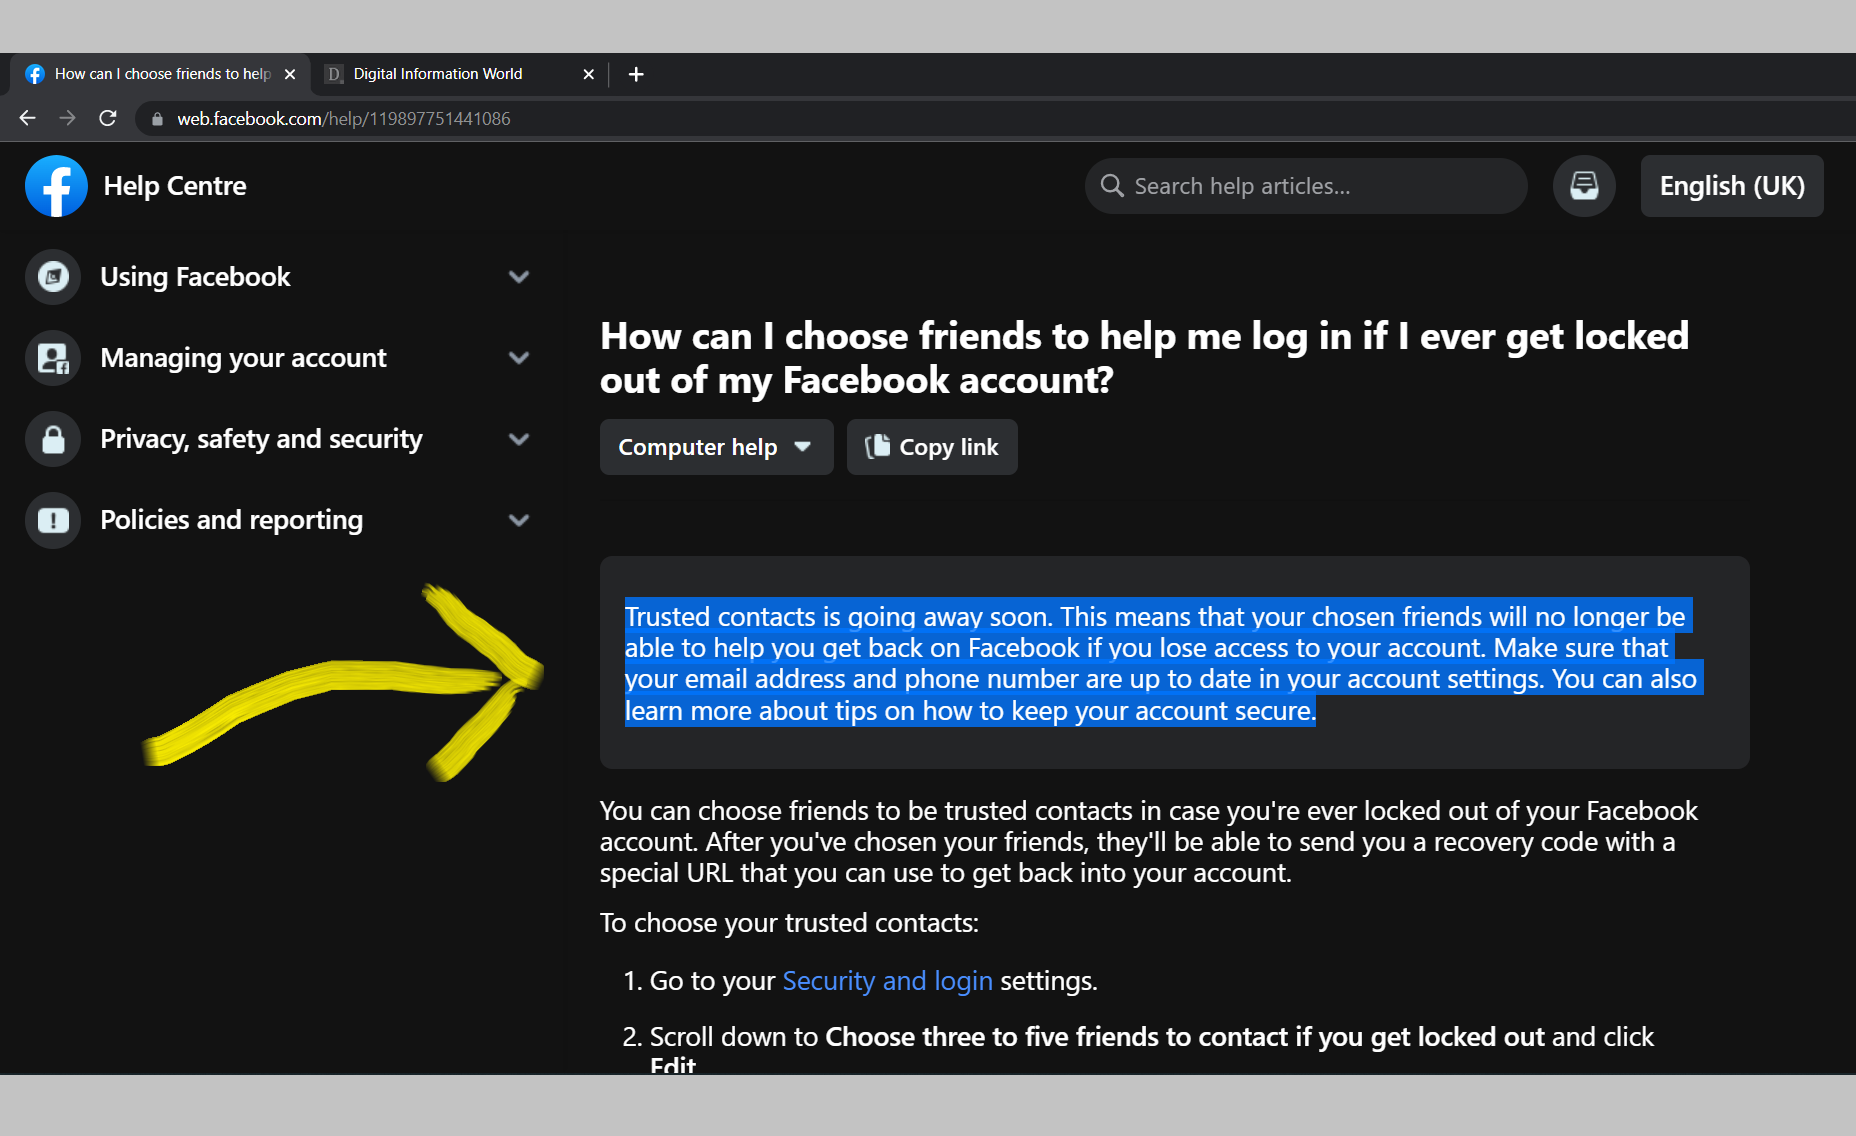Click the browser address bar URL
This screenshot has width=1856, height=1136.
[344, 119]
